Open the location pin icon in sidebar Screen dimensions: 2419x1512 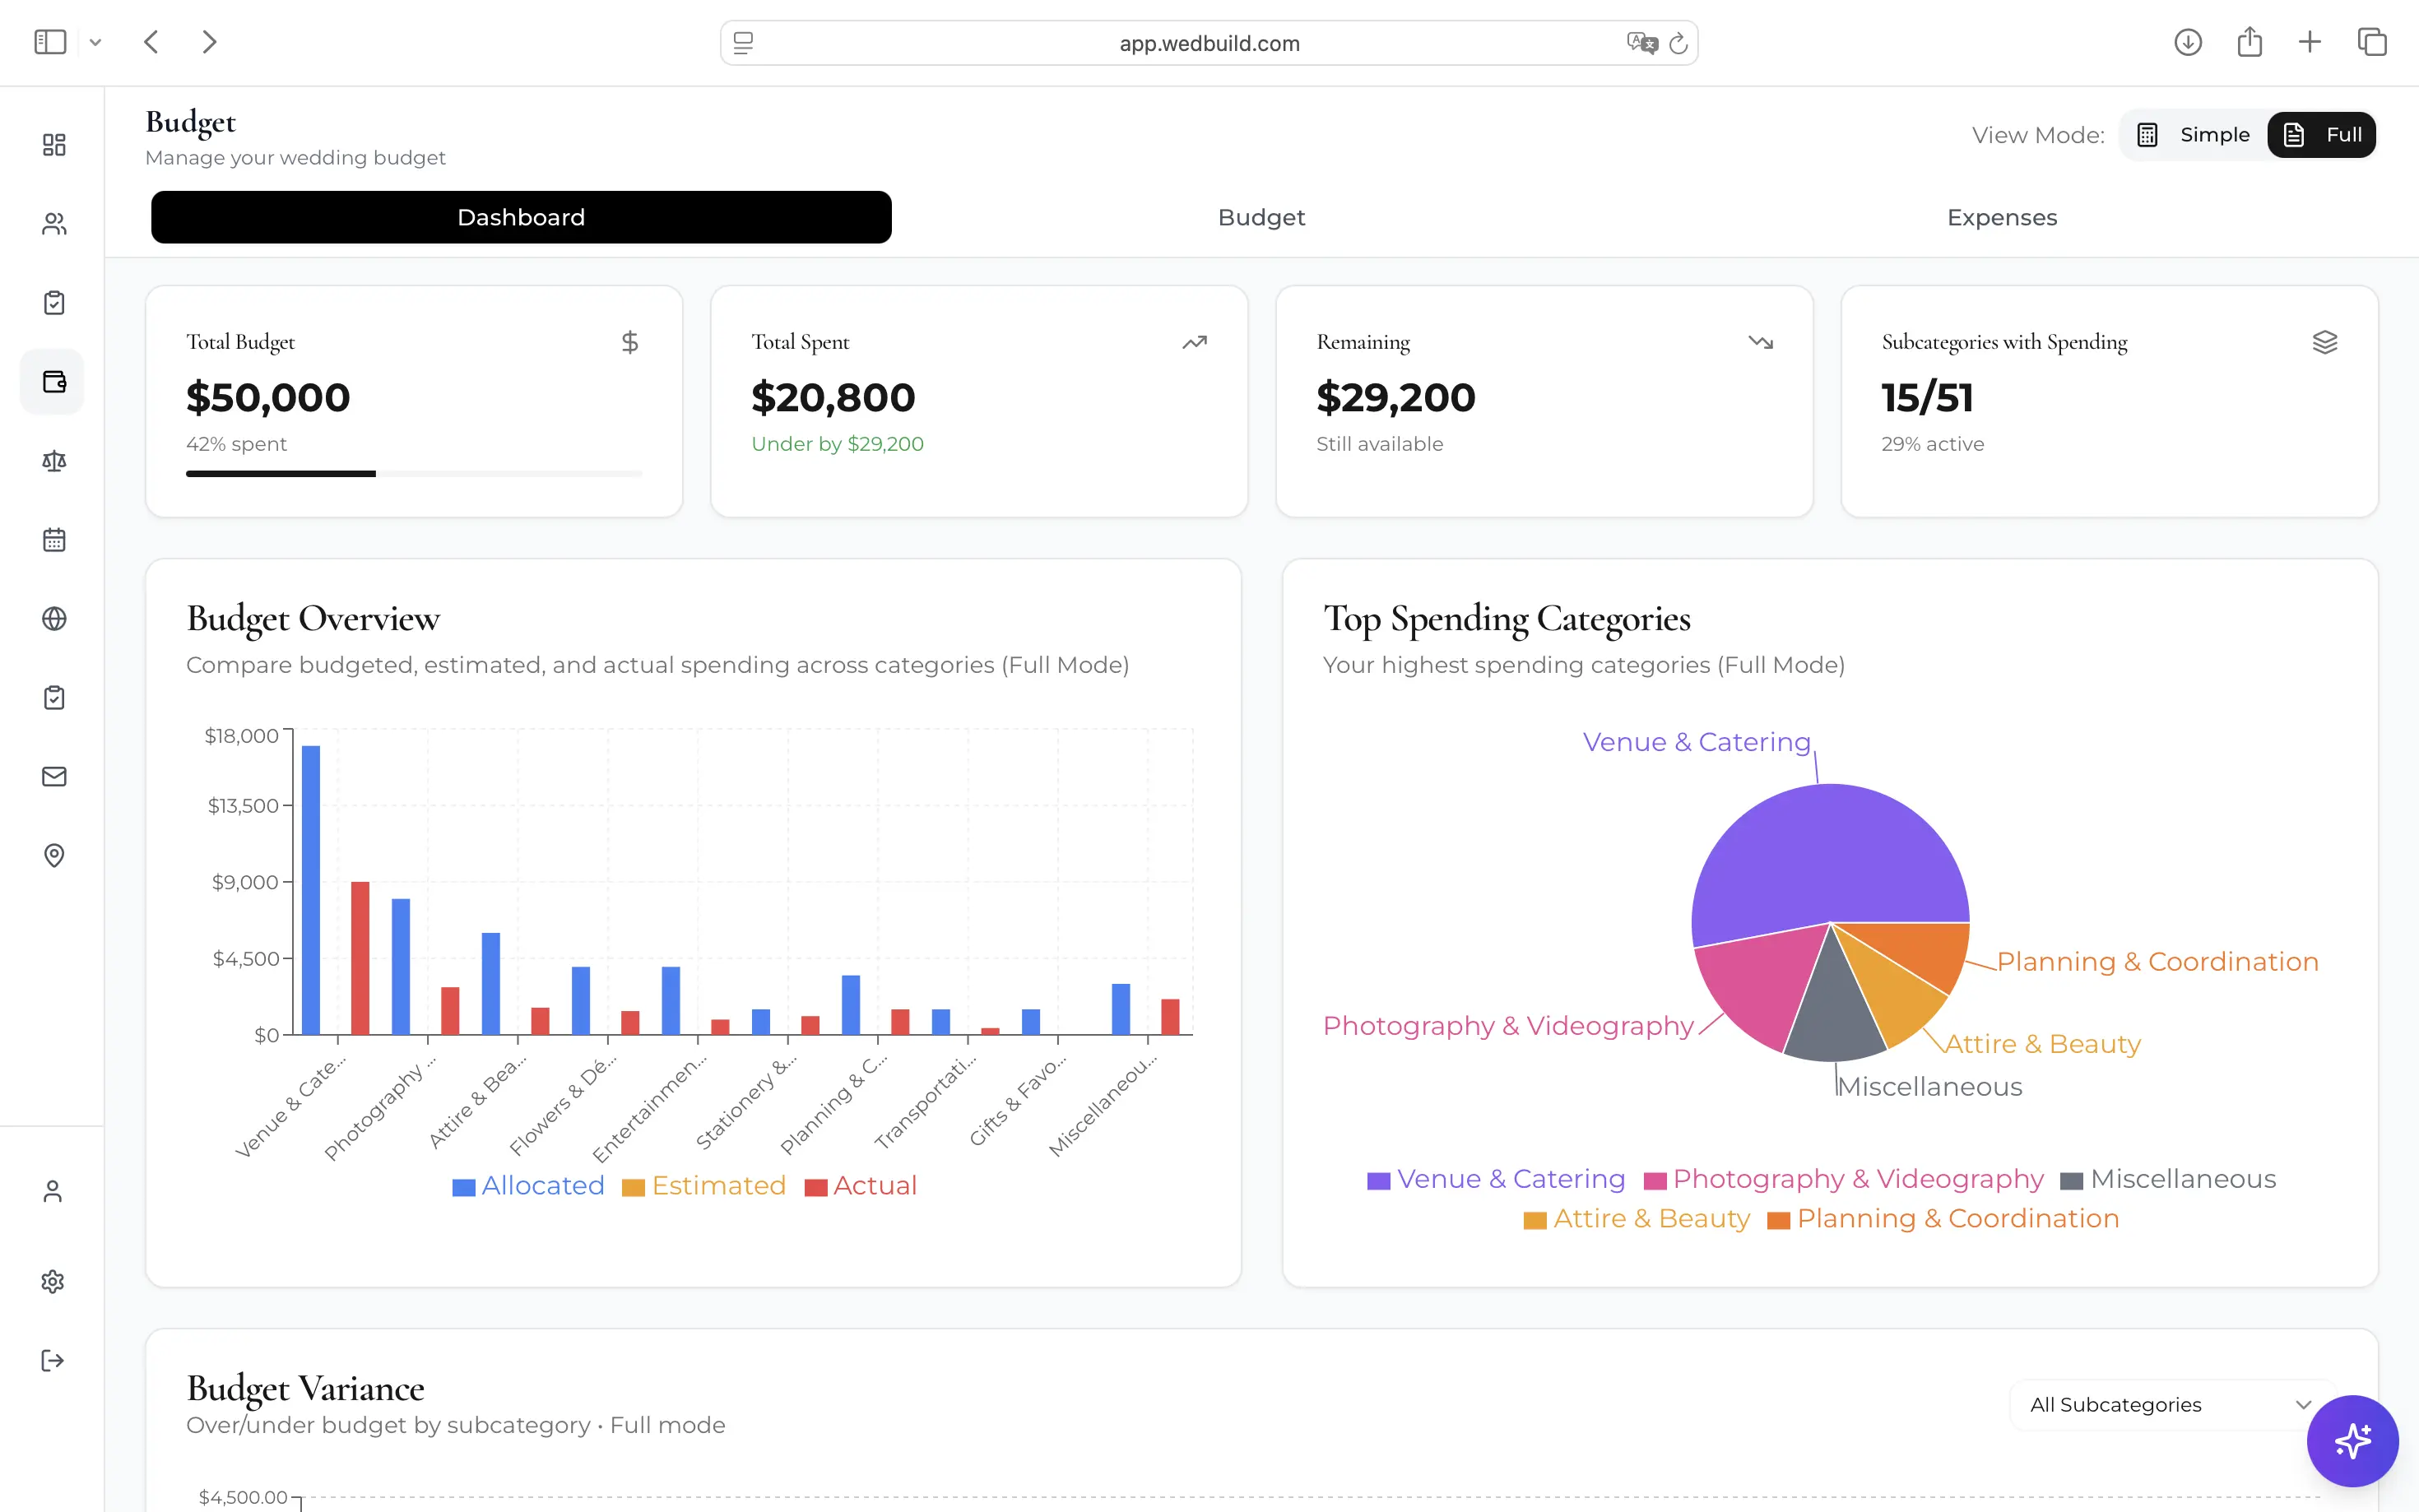click(x=54, y=856)
